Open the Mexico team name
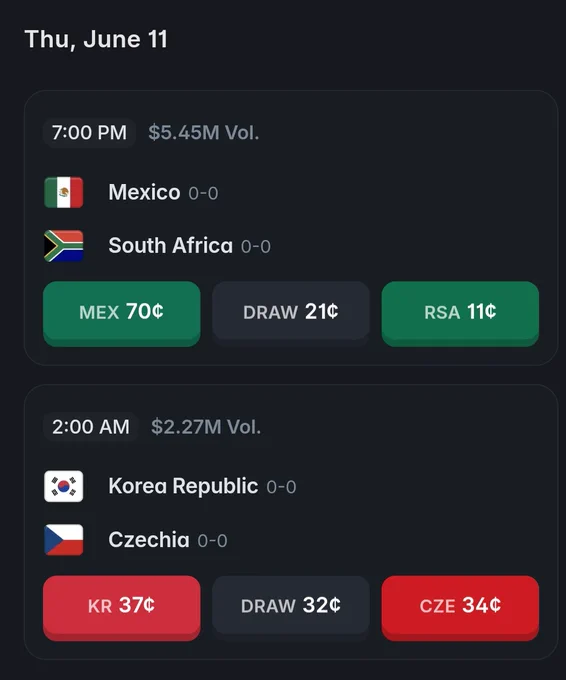The image size is (566, 680). (x=144, y=192)
